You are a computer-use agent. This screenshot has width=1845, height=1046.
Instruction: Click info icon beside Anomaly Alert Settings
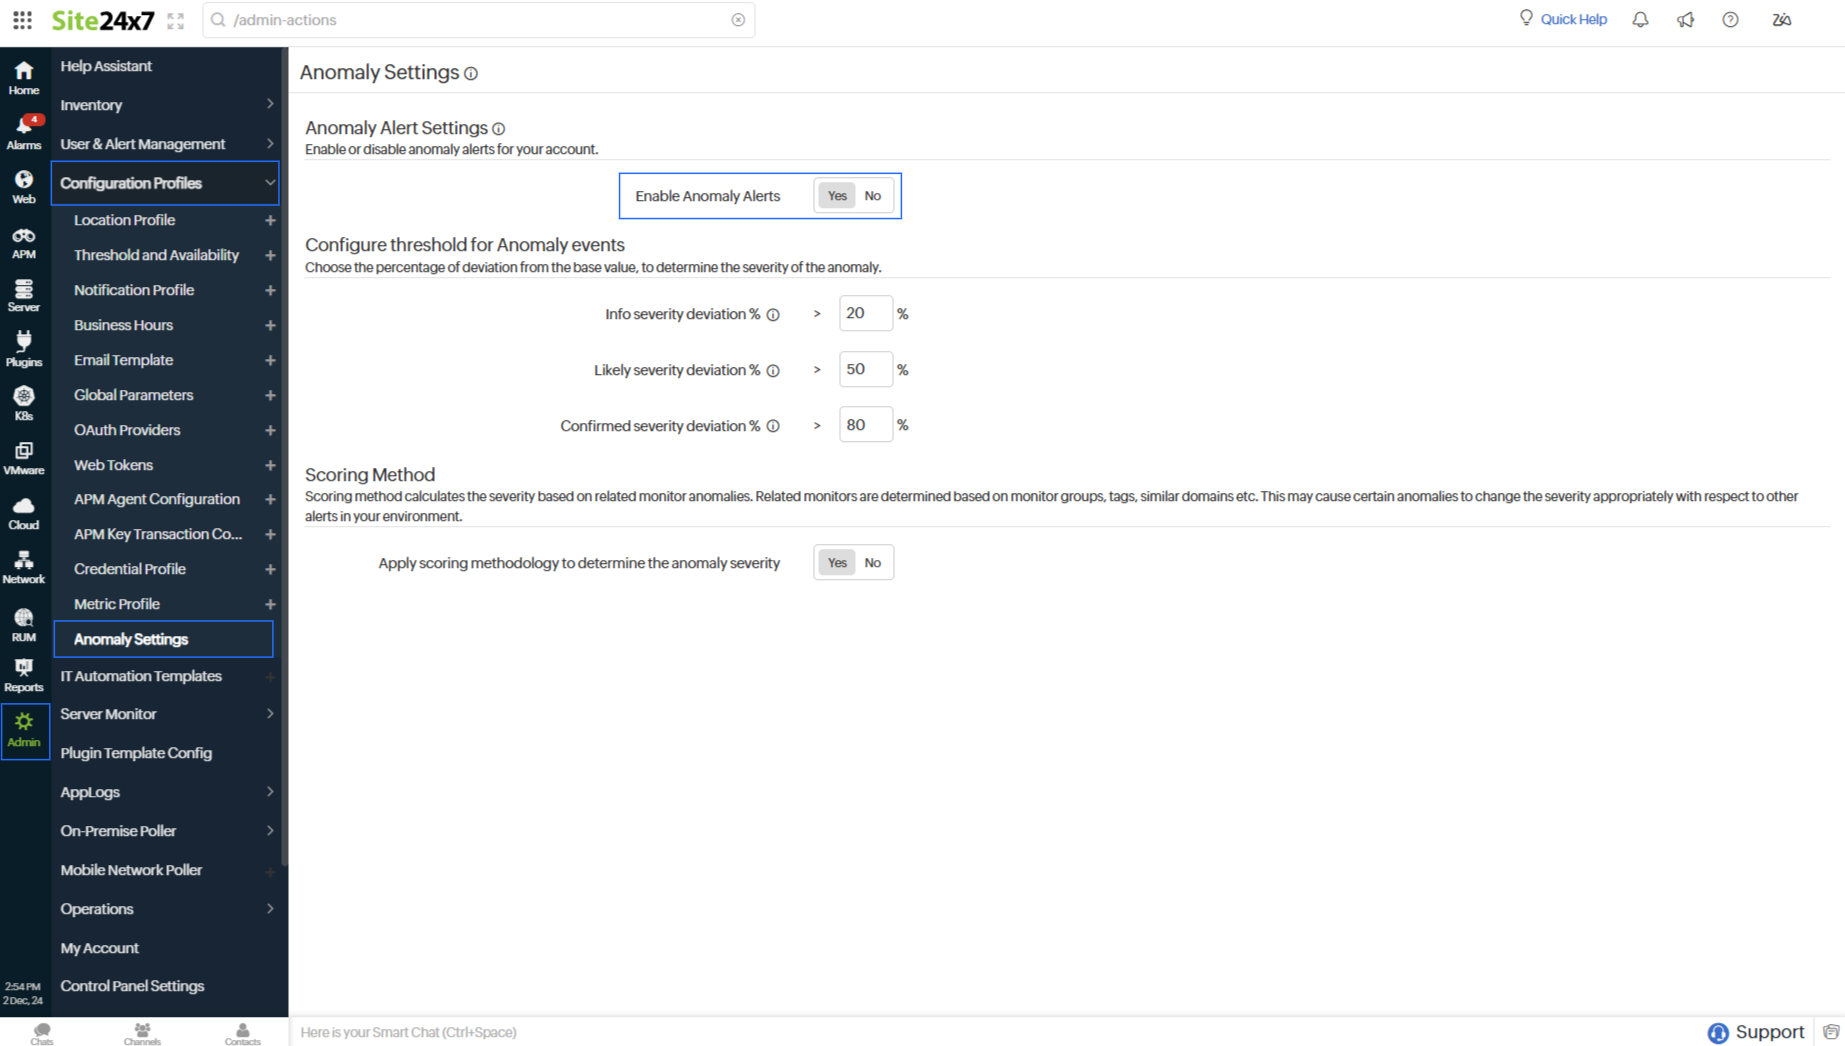(498, 129)
